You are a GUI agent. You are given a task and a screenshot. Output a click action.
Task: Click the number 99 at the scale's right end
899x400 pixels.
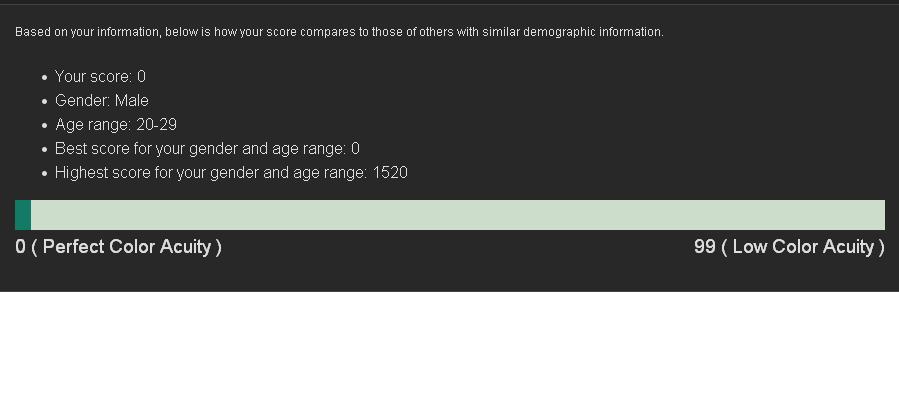[x=705, y=247]
